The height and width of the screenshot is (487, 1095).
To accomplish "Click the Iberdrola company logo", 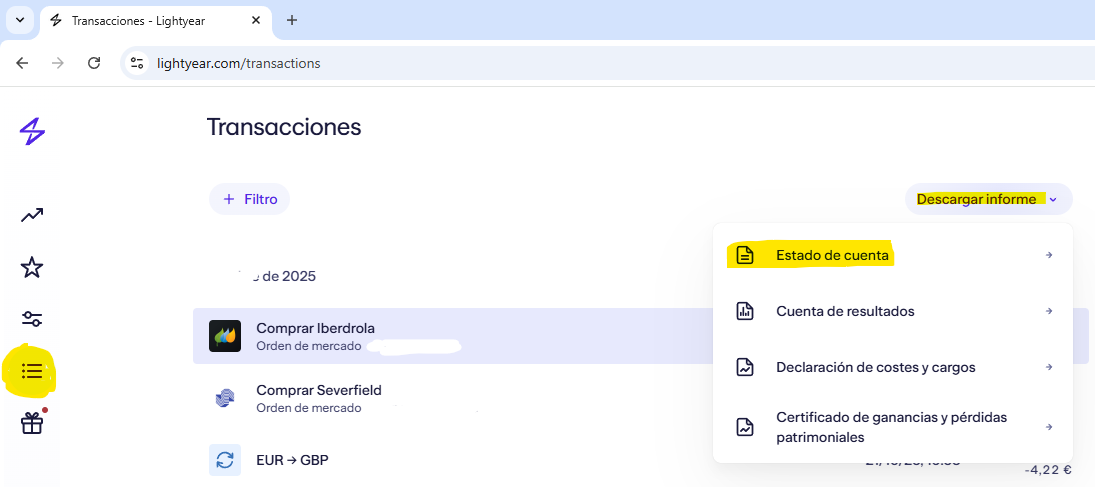I will click(x=225, y=336).
